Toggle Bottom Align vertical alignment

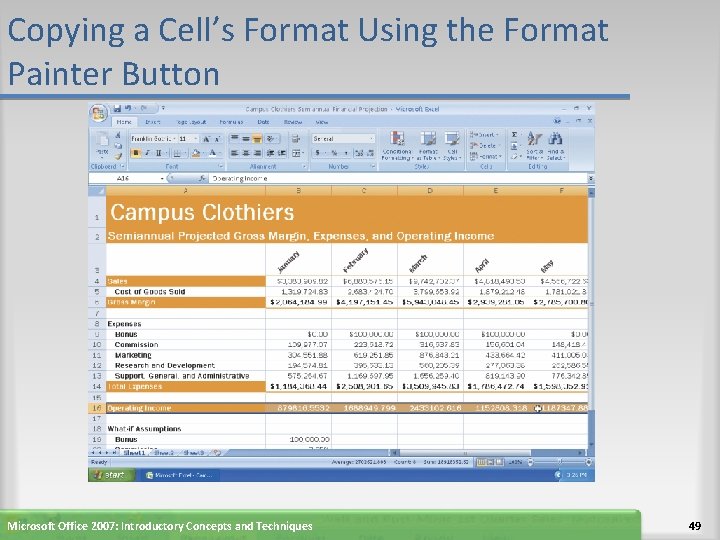(x=257, y=138)
